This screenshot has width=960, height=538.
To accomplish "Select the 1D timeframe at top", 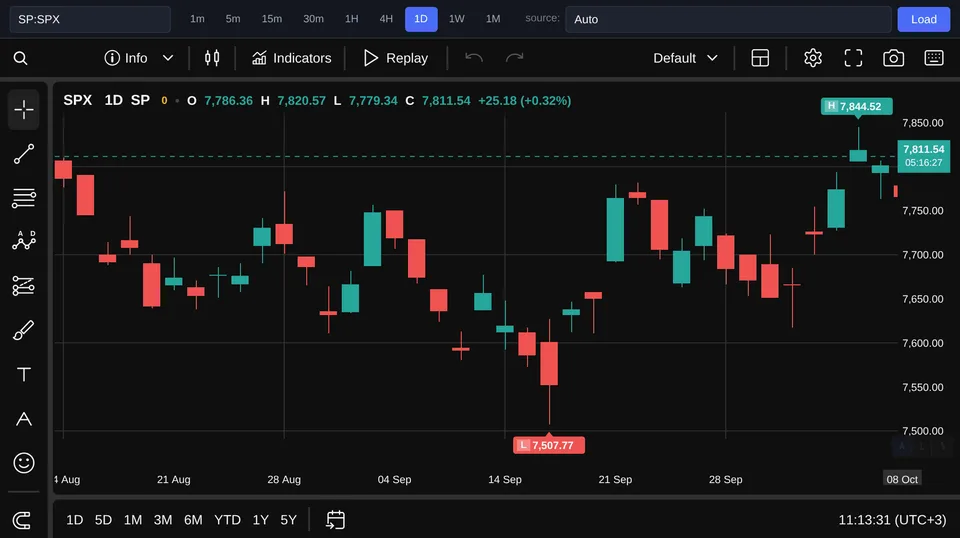I will coord(421,19).
